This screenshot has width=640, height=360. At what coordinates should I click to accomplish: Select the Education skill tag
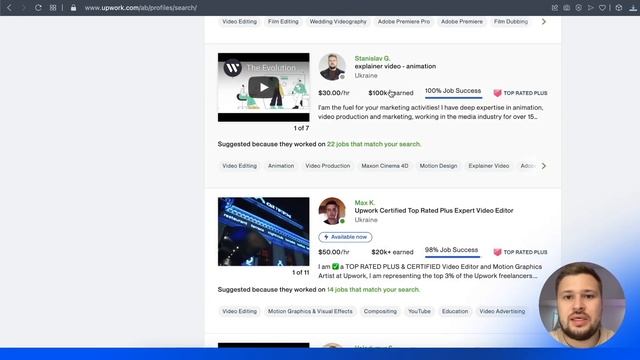coord(455,311)
